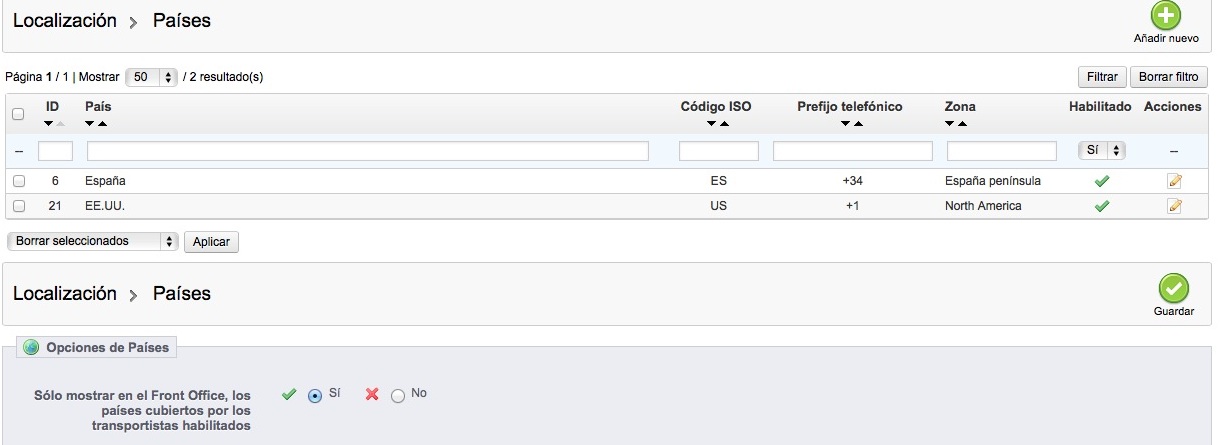Viewport: 1220px width, 445px height.
Task: Open the Mostrar results-per-page dropdown
Action: (153, 77)
